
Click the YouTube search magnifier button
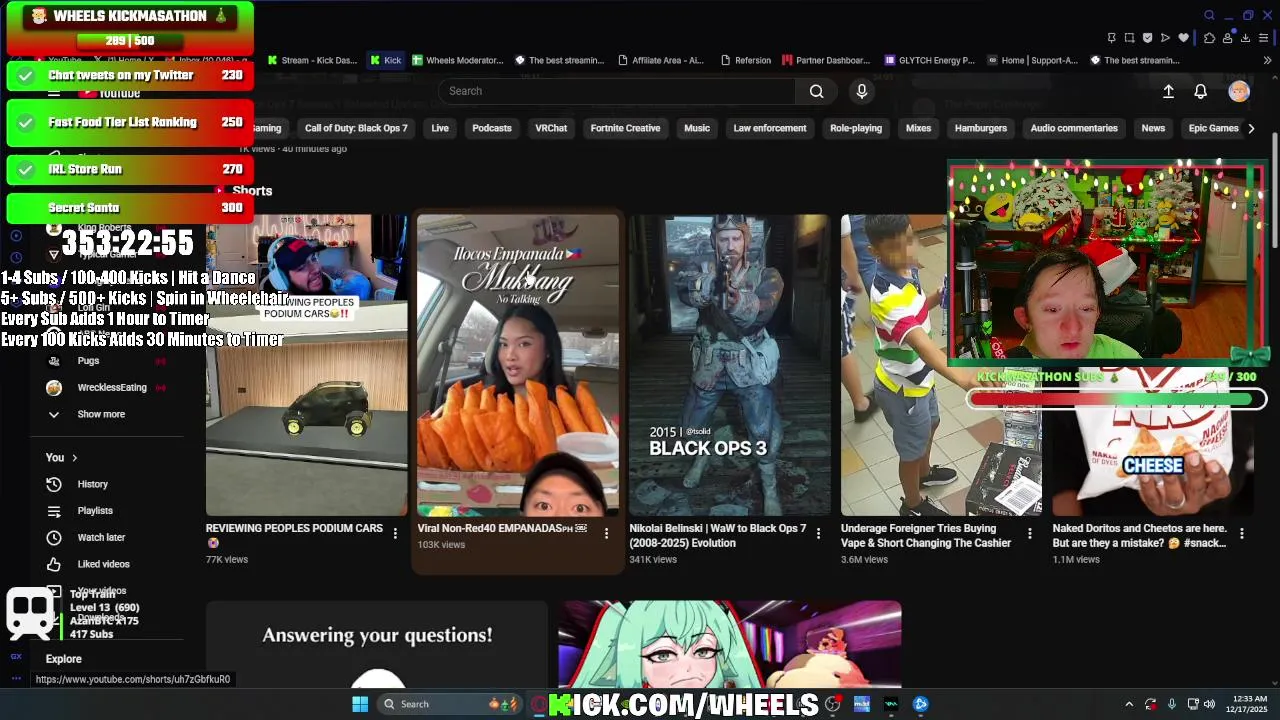tap(816, 91)
